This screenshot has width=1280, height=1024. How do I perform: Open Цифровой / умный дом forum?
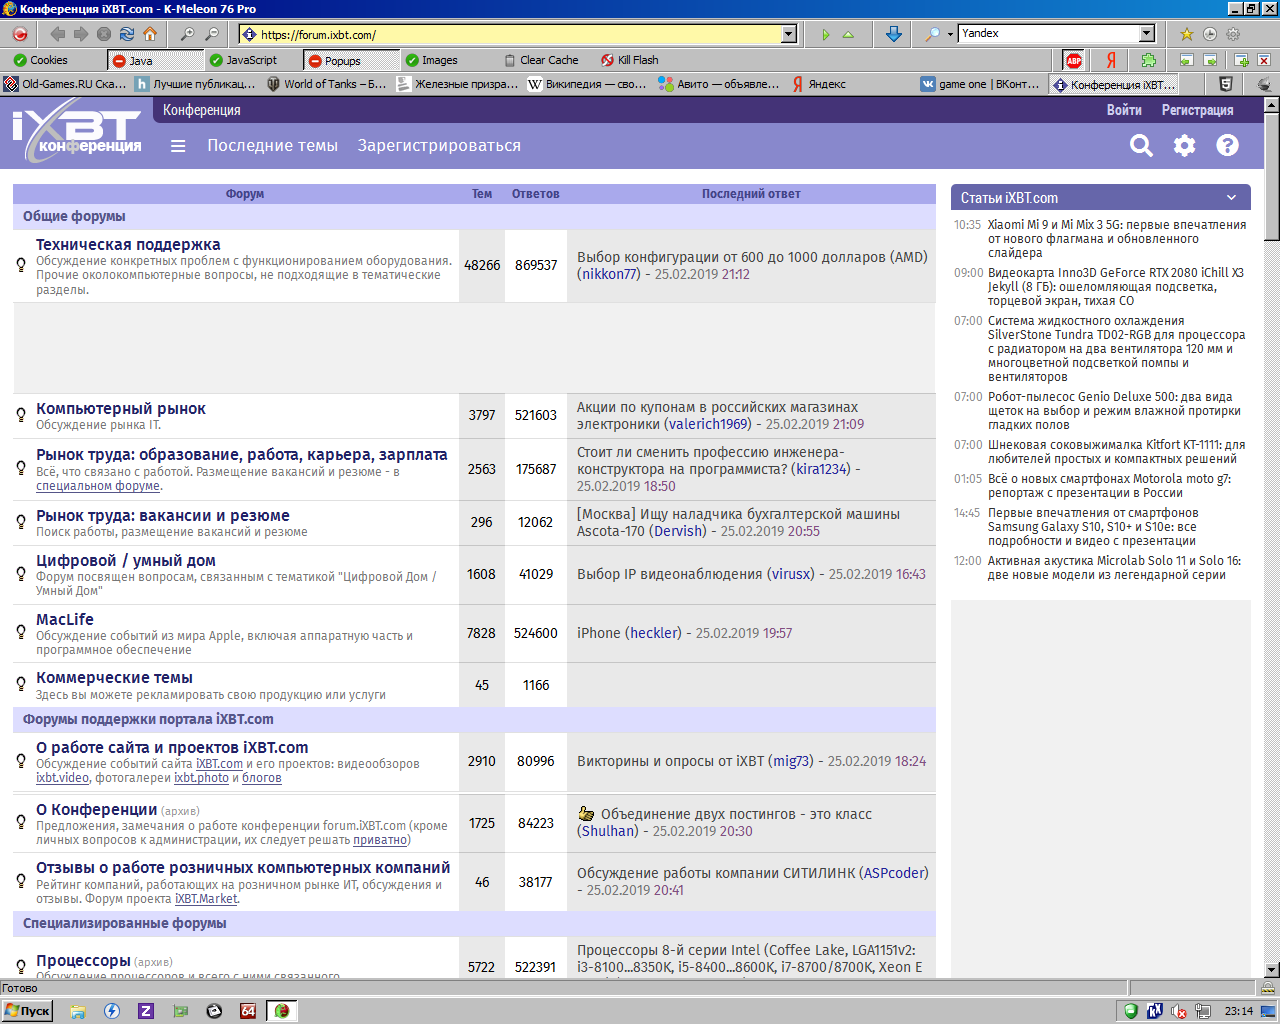[126, 561]
